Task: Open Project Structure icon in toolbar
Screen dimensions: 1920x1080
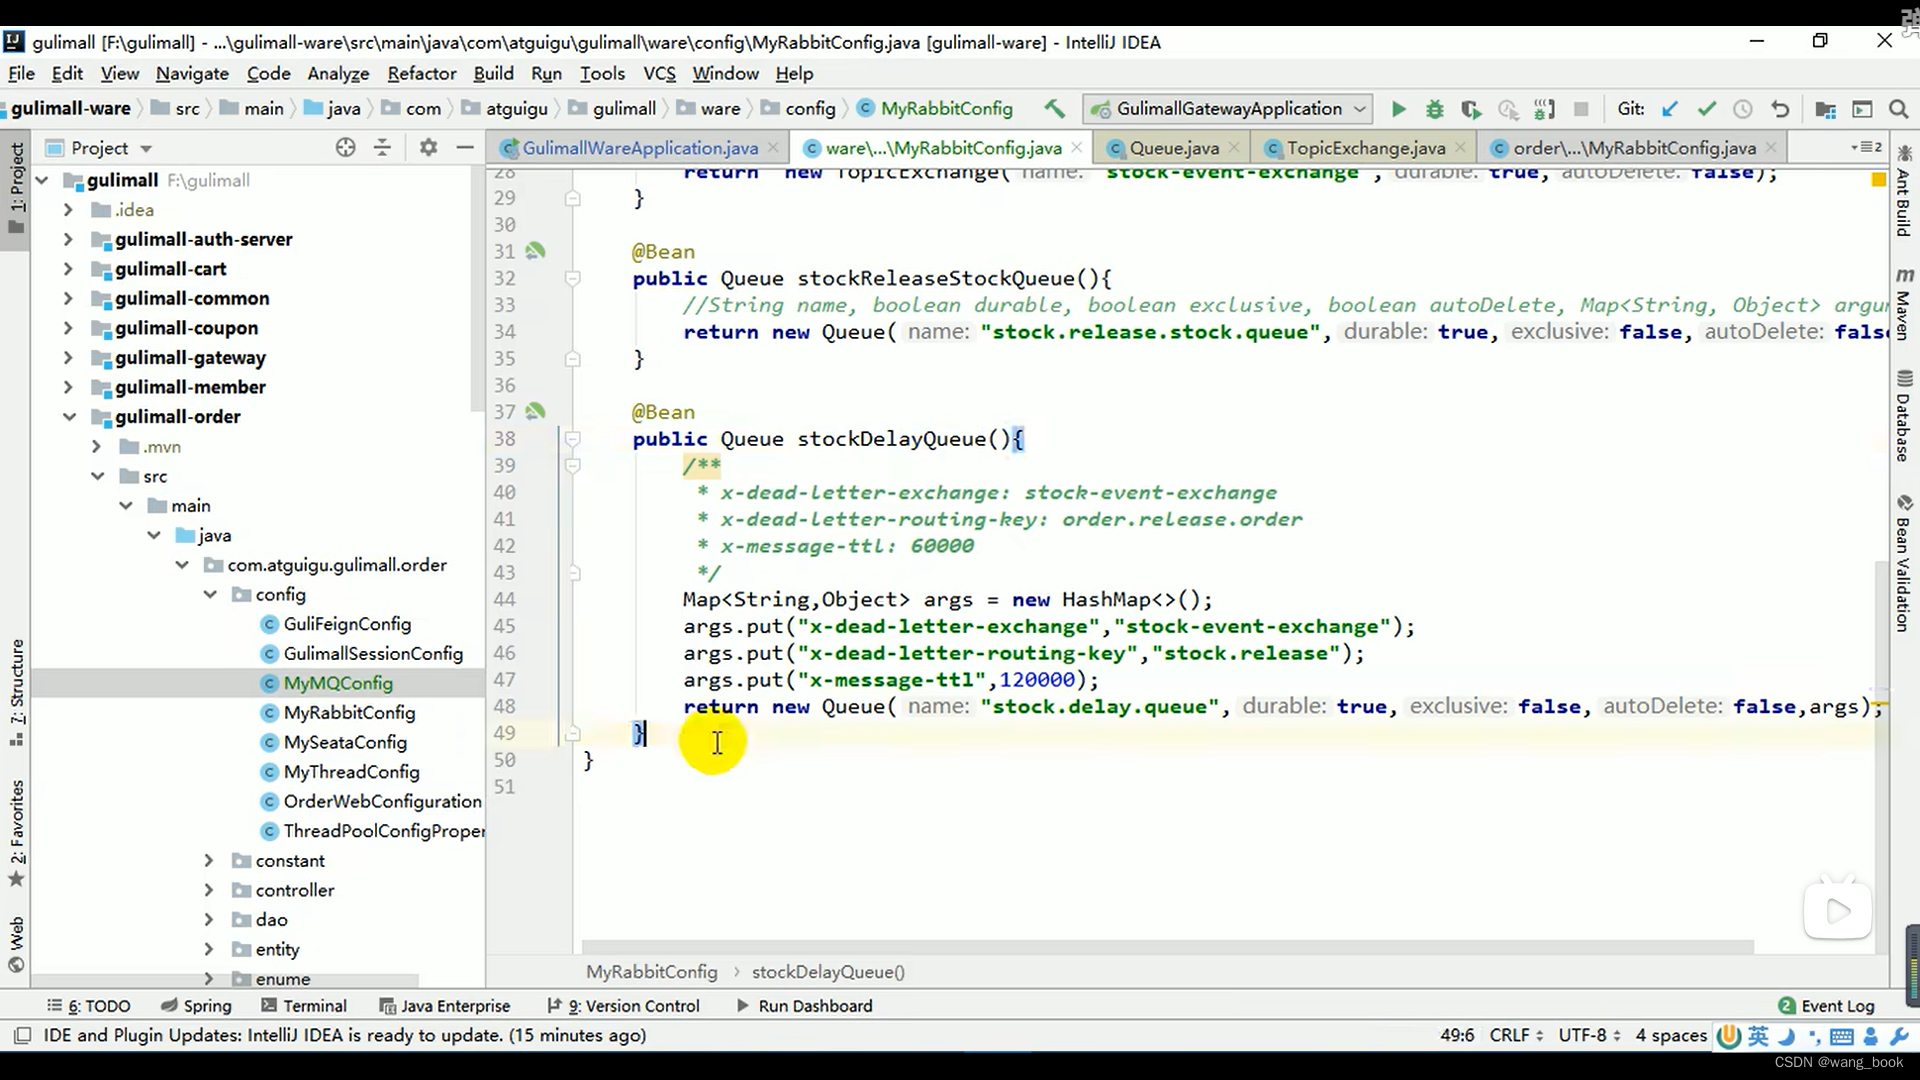Action: (1825, 109)
